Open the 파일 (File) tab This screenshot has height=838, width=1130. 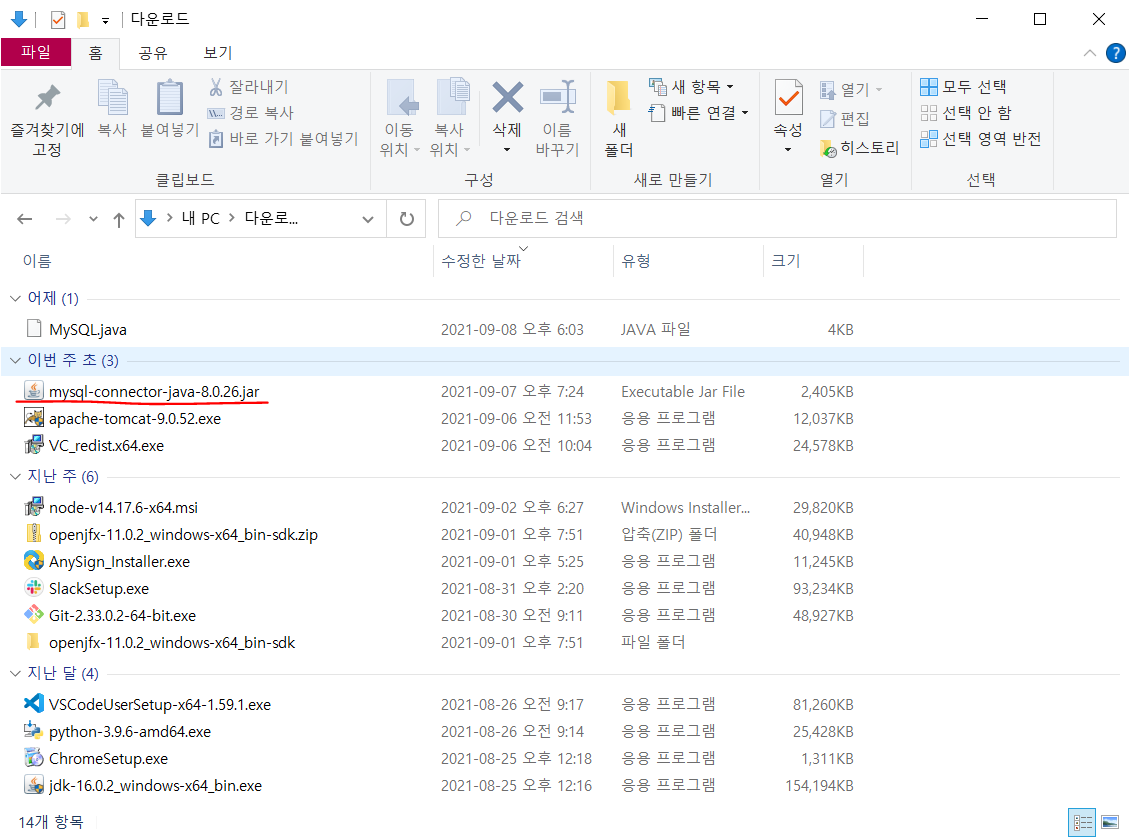tap(36, 52)
